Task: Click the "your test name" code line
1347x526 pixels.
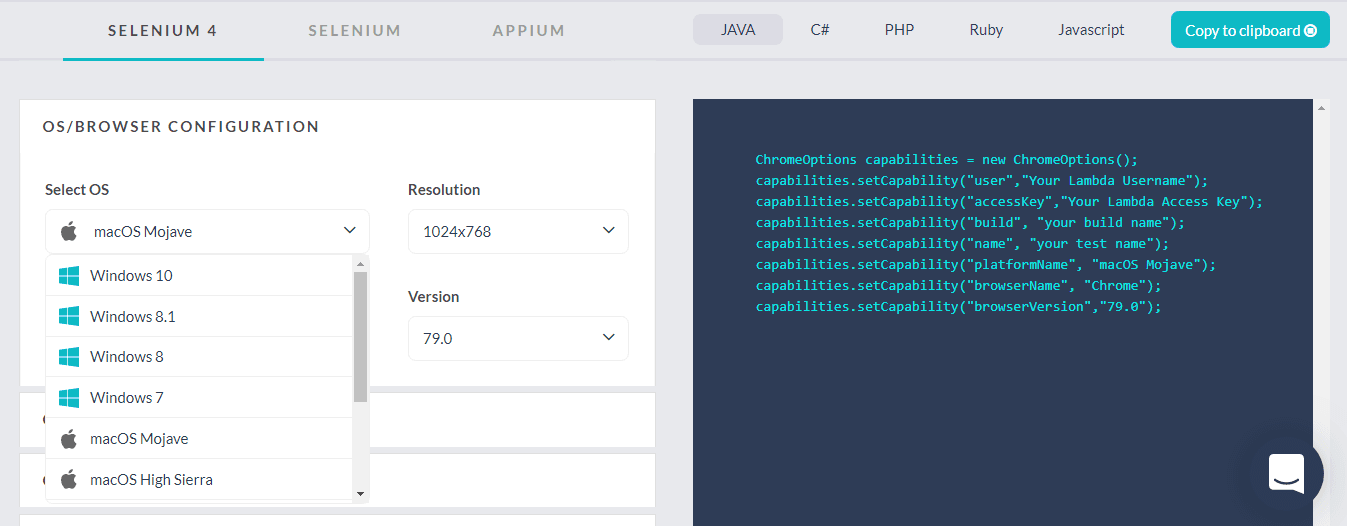Action: (962, 243)
